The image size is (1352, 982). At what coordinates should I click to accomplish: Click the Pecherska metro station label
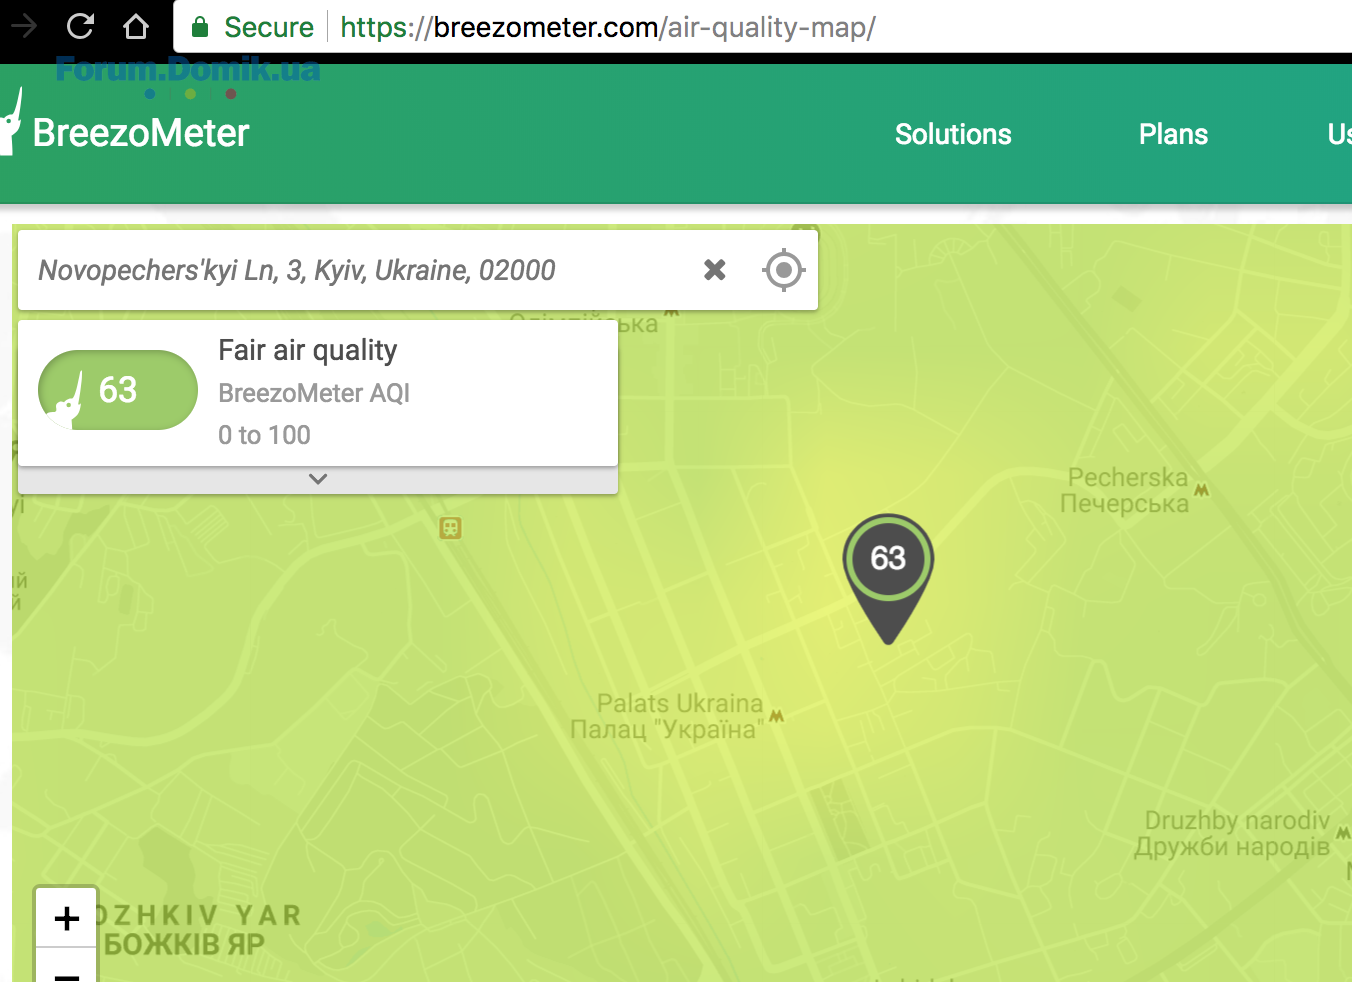point(1126,490)
